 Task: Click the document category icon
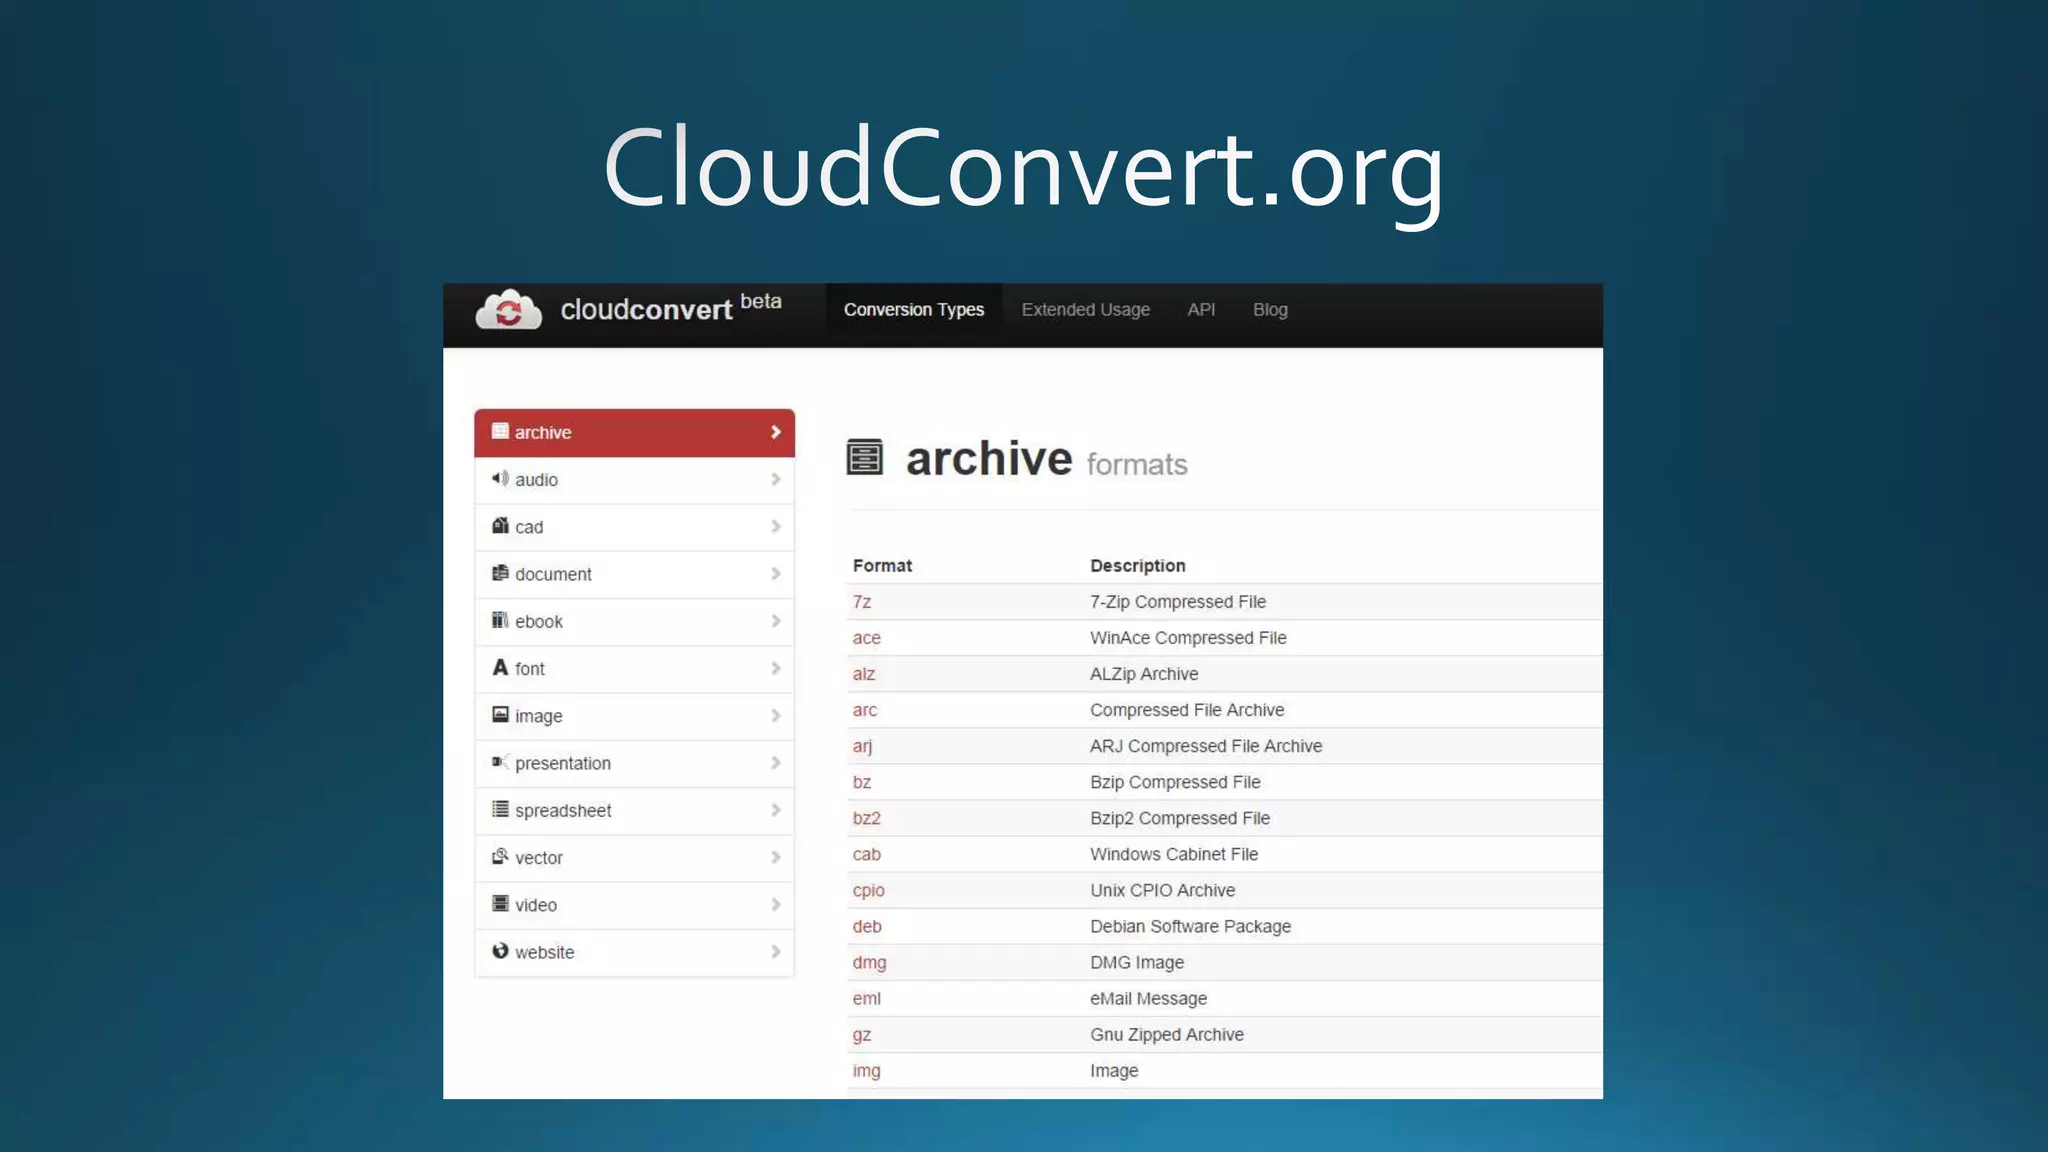point(500,573)
